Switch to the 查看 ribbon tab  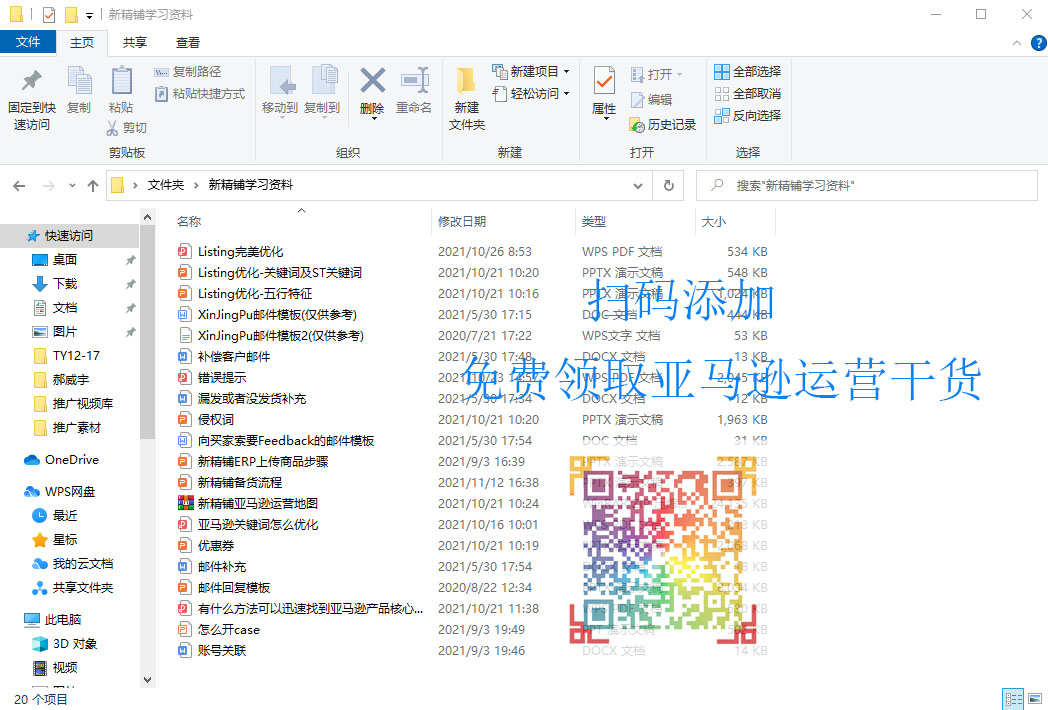(190, 43)
